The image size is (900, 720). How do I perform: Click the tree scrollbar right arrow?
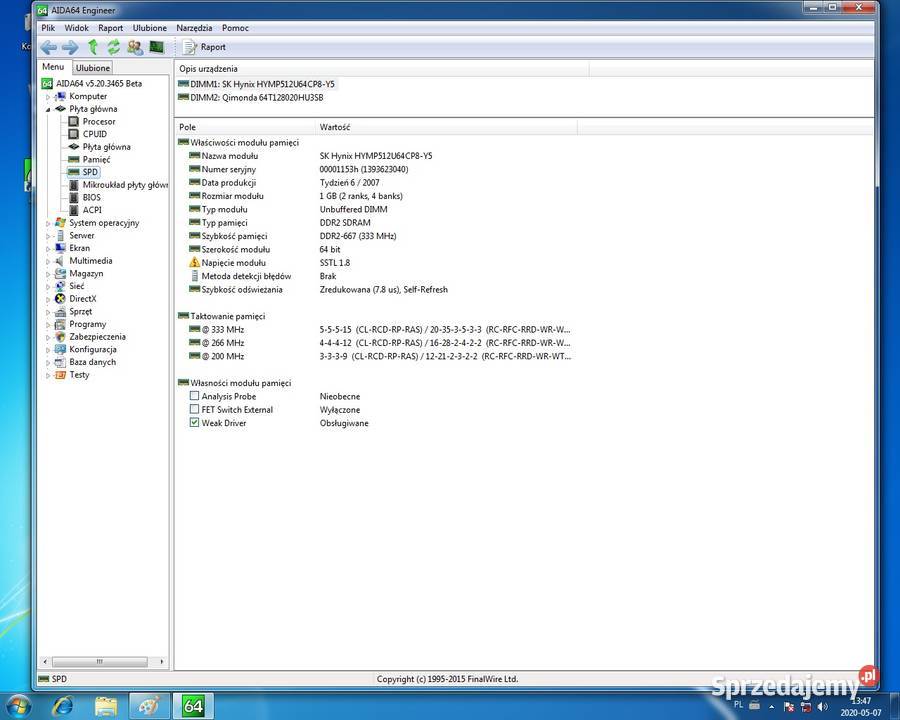(x=162, y=661)
